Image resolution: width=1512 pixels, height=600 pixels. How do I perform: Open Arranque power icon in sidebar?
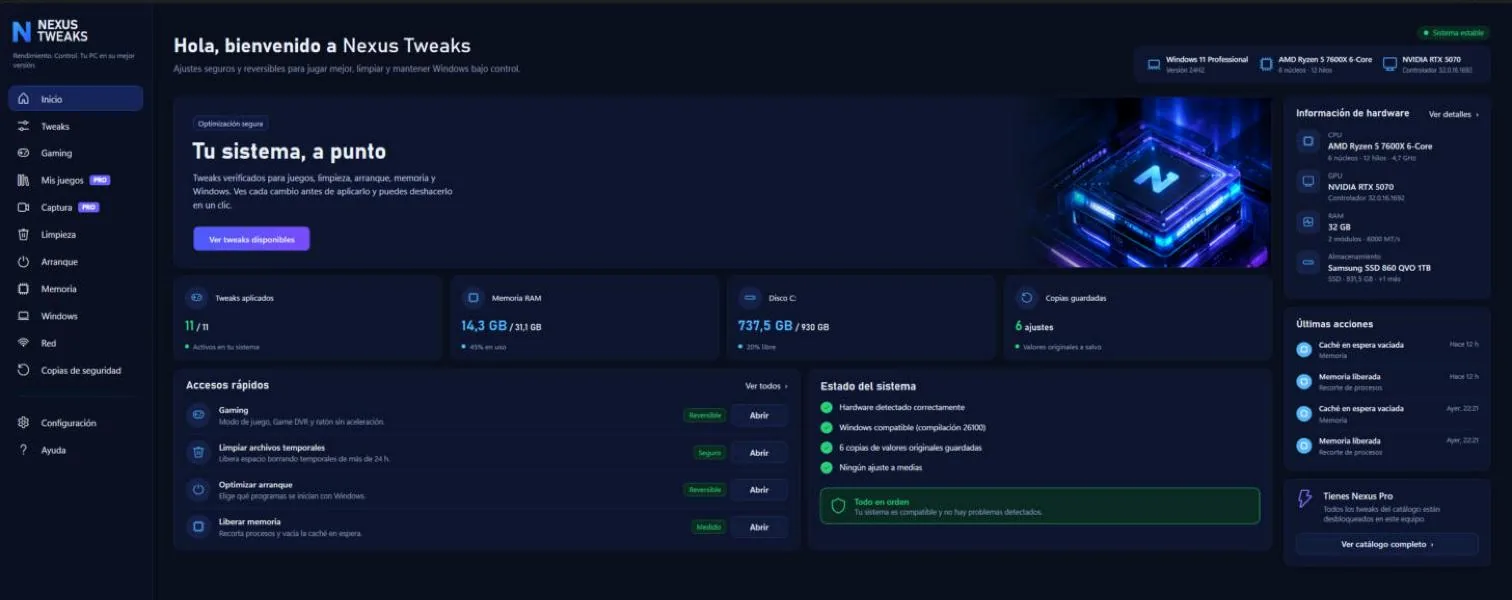pyautogui.click(x=23, y=261)
